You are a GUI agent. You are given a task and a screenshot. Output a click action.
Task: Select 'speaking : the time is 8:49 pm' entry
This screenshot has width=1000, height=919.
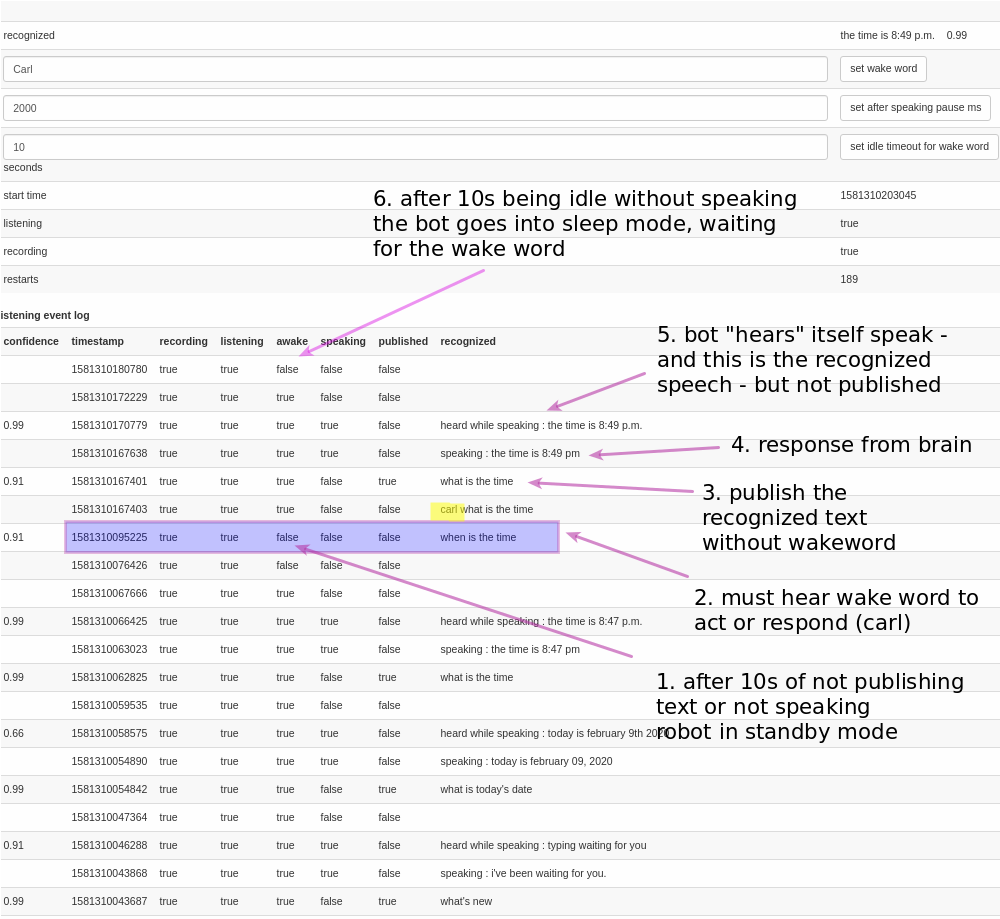pyautogui.click(x=510, y=453)
